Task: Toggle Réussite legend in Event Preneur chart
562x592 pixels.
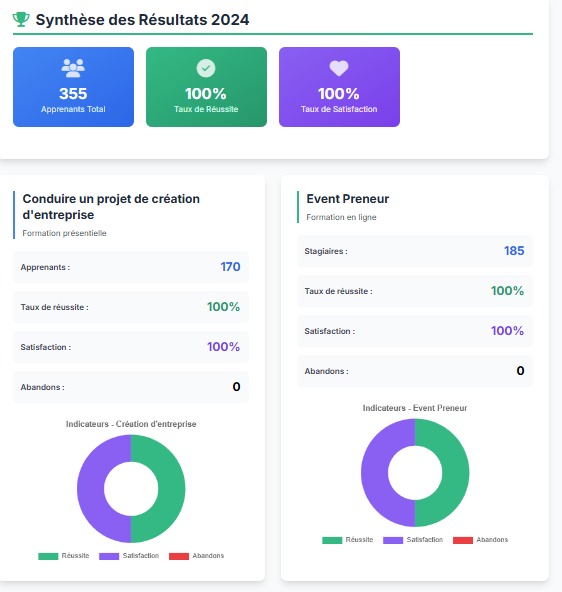Action: click(x=348, y=540)
